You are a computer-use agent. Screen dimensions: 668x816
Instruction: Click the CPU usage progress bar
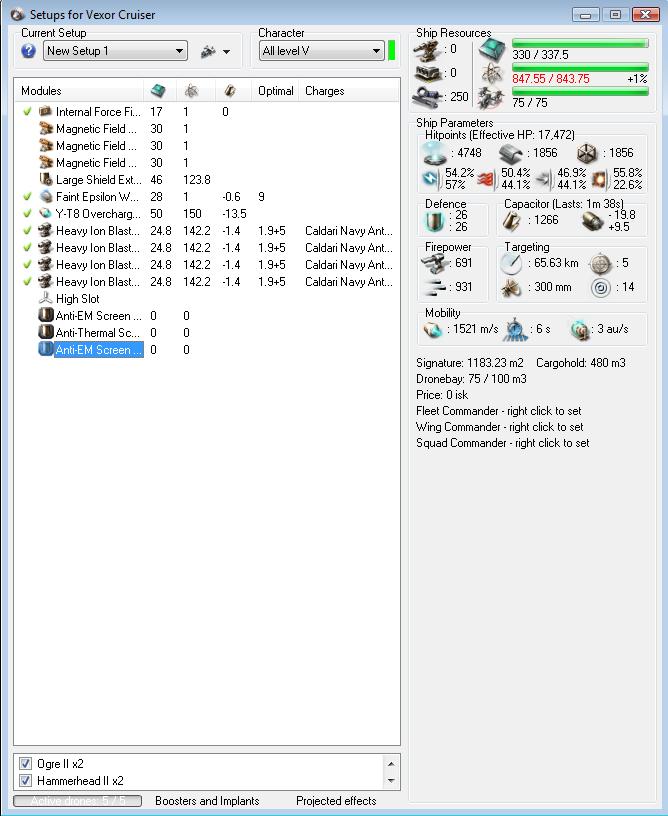[x=580, y=43]
